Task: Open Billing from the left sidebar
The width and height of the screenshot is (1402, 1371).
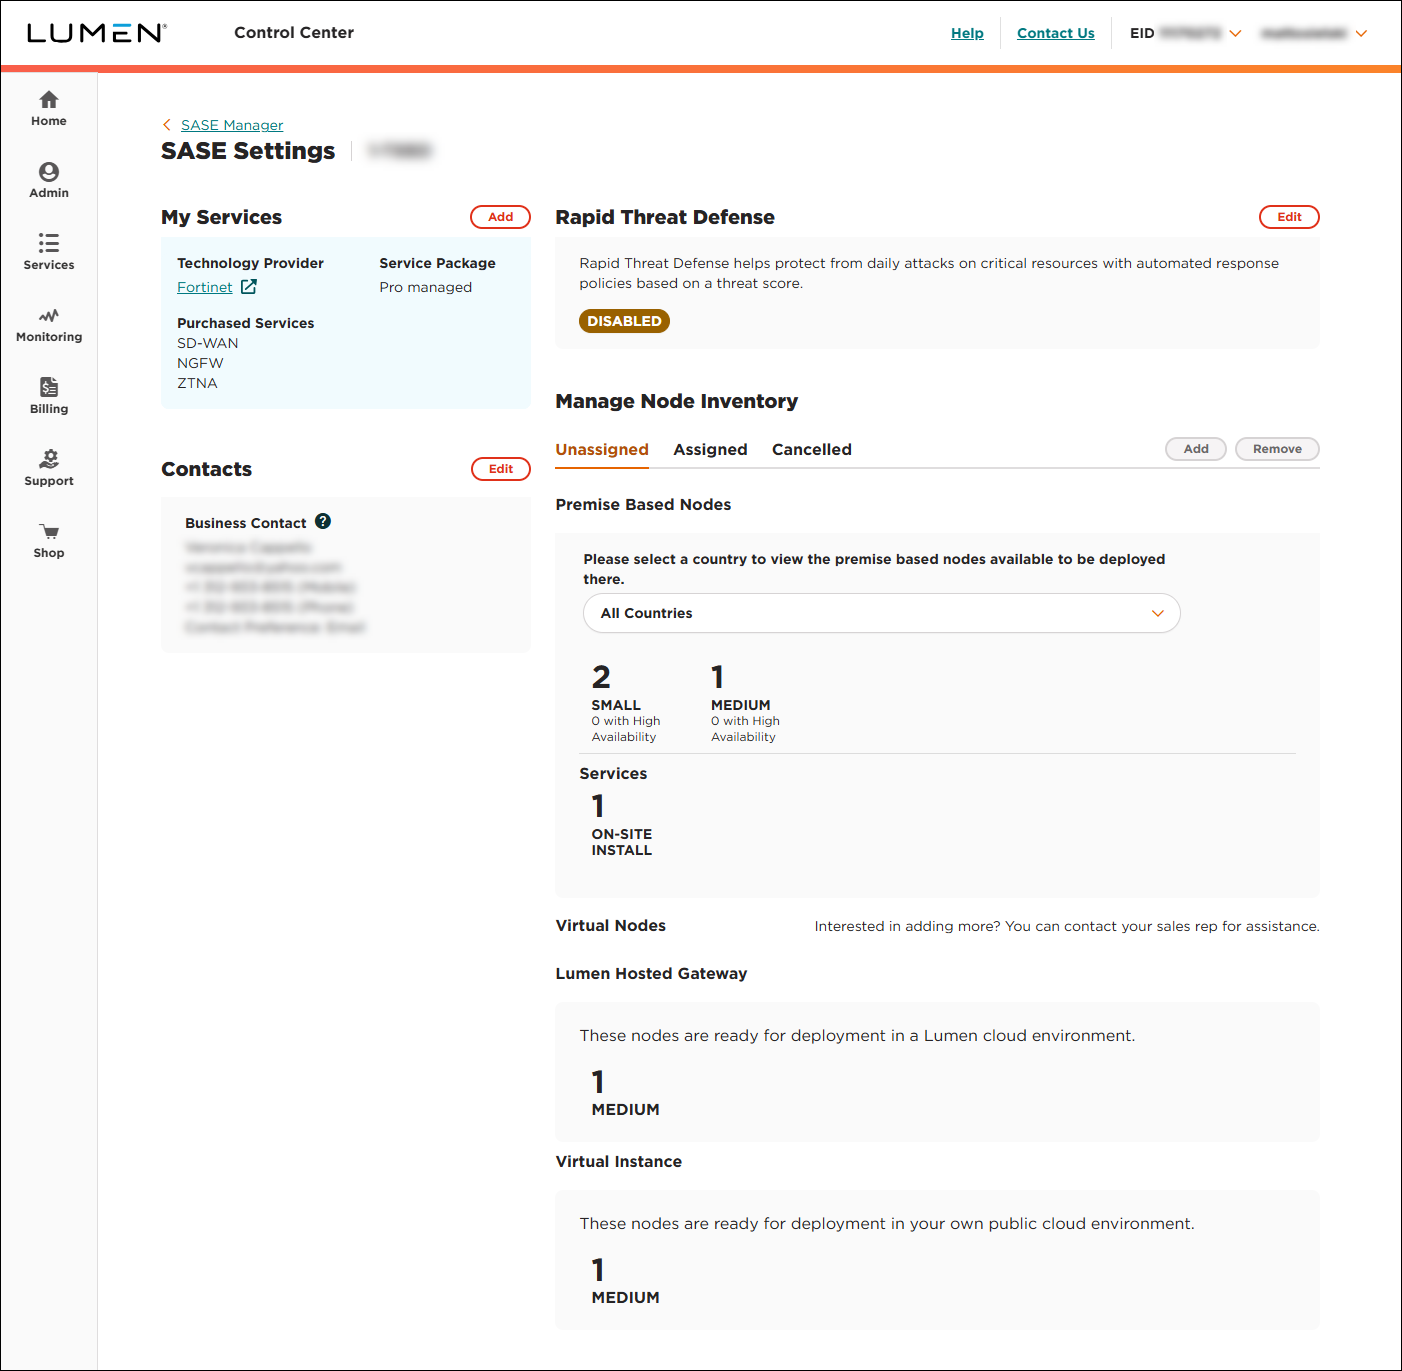Action: coord(48,394)
